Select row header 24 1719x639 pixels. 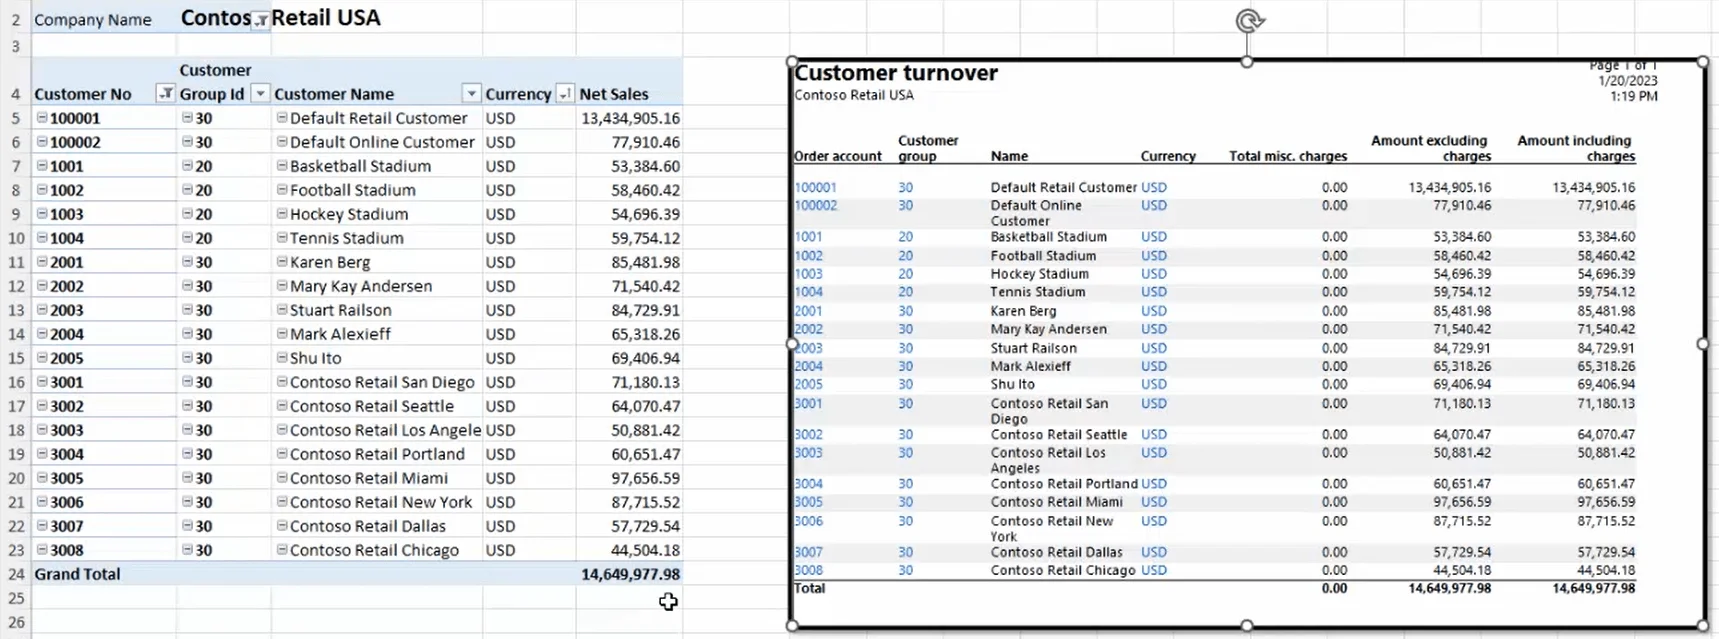click(15, 574)
